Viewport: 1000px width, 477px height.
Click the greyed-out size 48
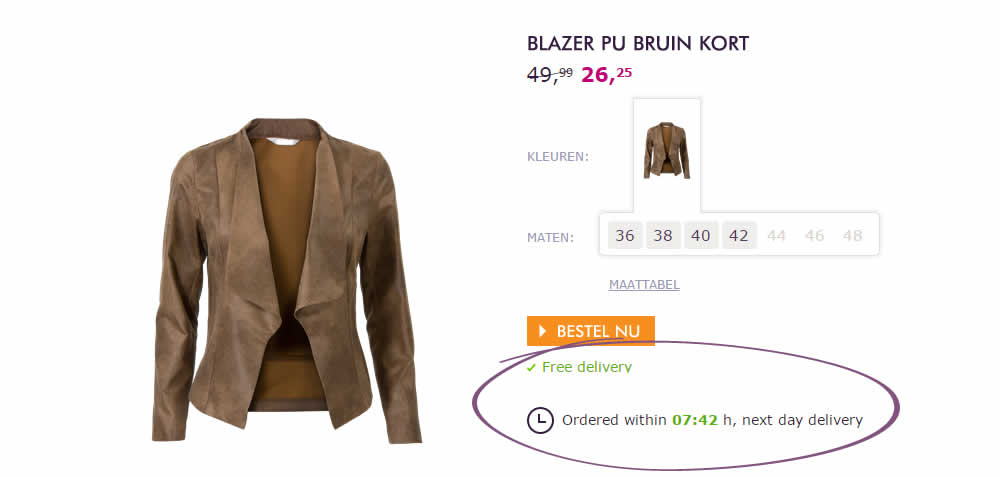pos(852,236)
